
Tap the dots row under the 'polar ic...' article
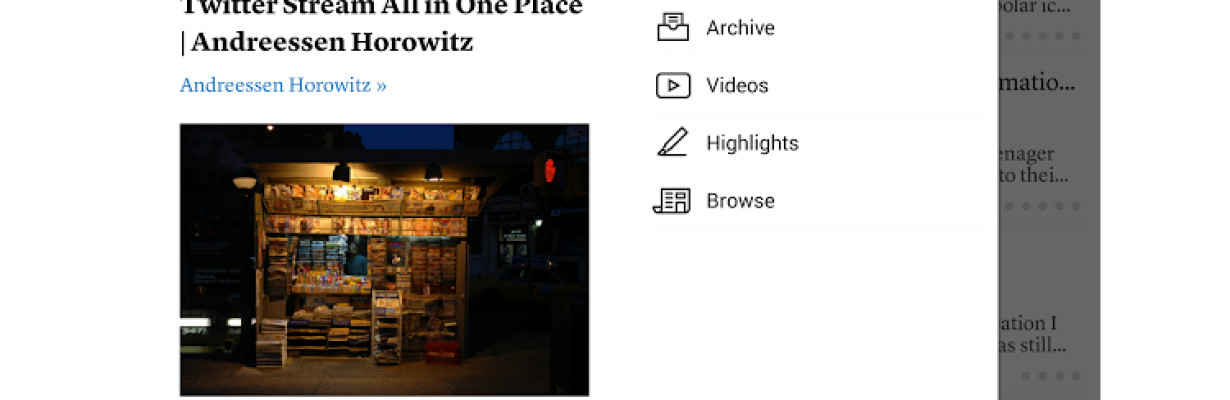(x=1045, y=36)
